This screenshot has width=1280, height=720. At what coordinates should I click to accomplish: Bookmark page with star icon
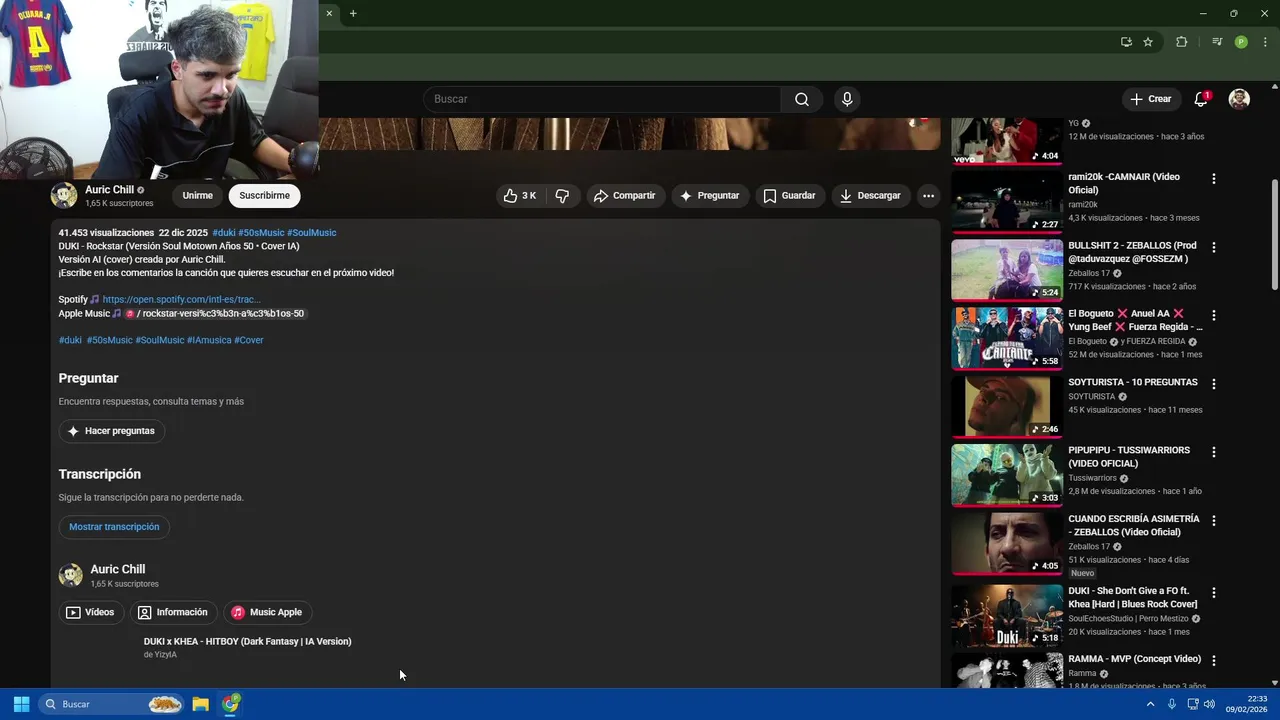(1148, 42)
